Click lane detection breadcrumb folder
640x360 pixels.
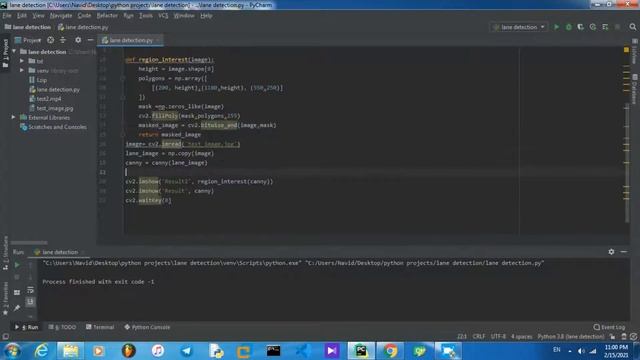coord(28,27)
